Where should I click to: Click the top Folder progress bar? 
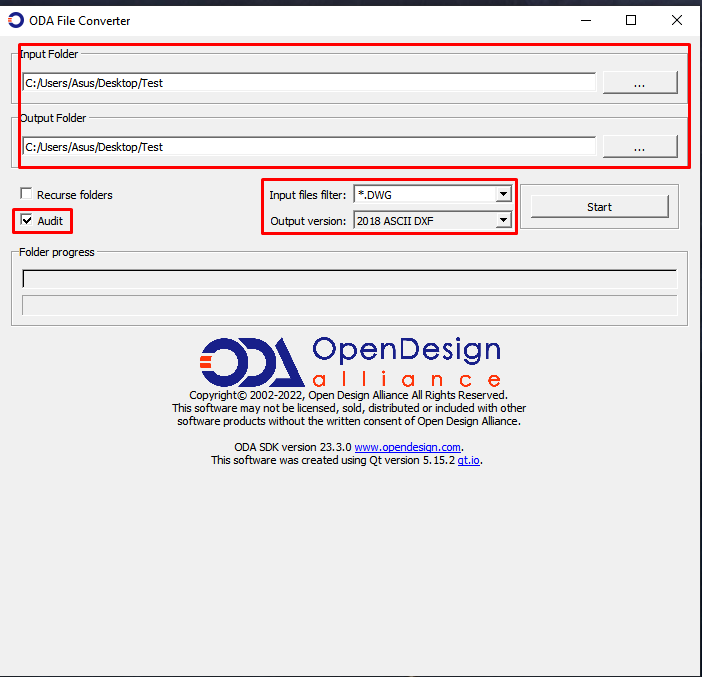[350, 279]
